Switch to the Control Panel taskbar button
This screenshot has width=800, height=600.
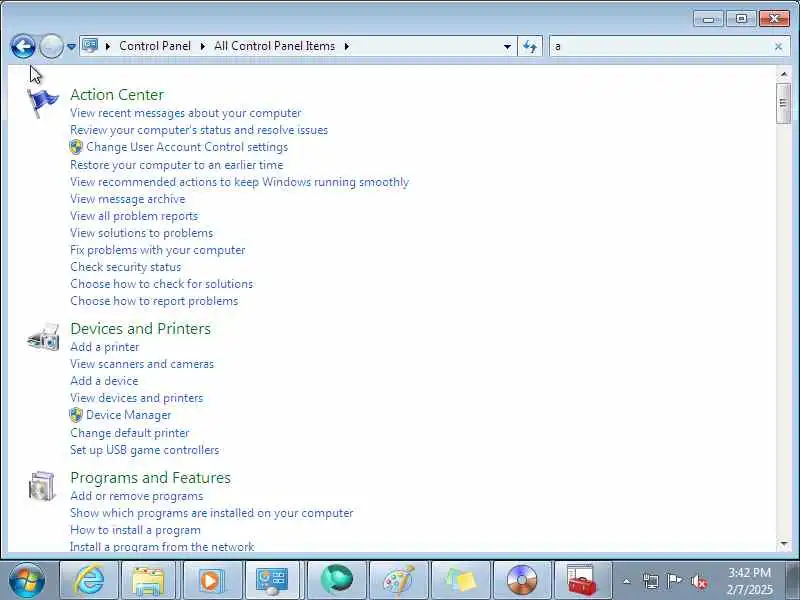tap(273, 580)
